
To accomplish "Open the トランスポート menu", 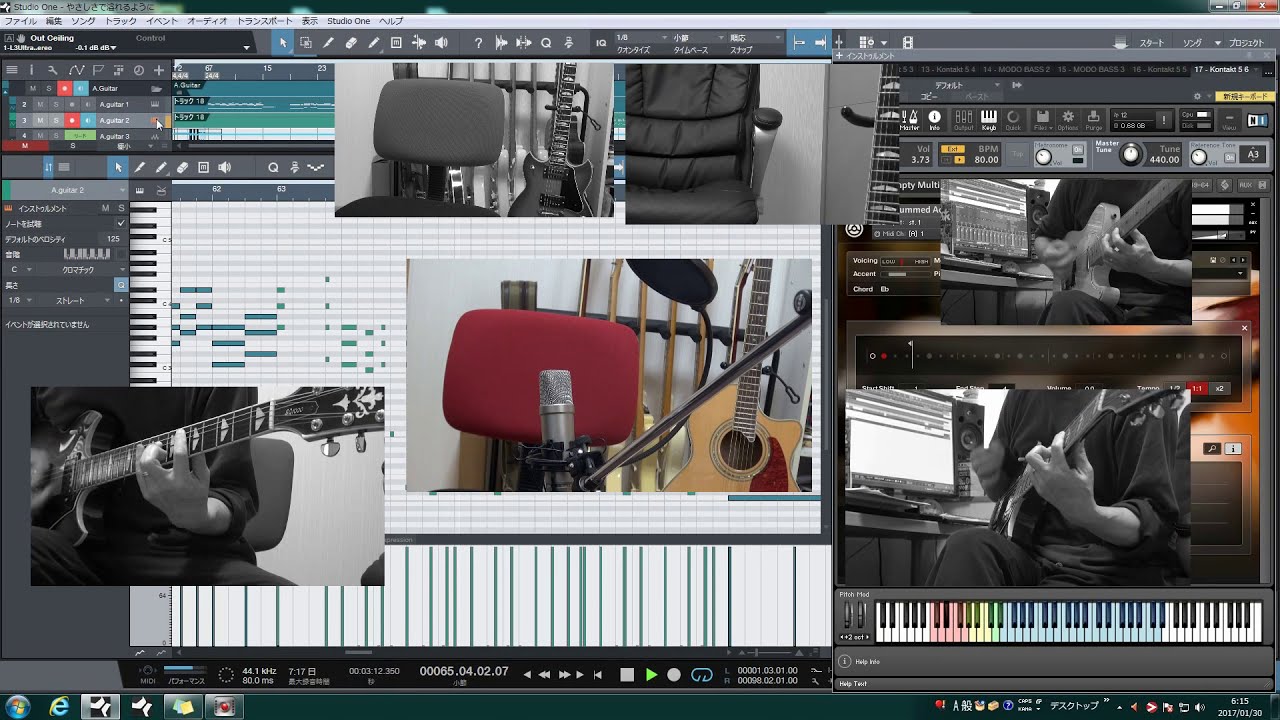I will (266, 21).
